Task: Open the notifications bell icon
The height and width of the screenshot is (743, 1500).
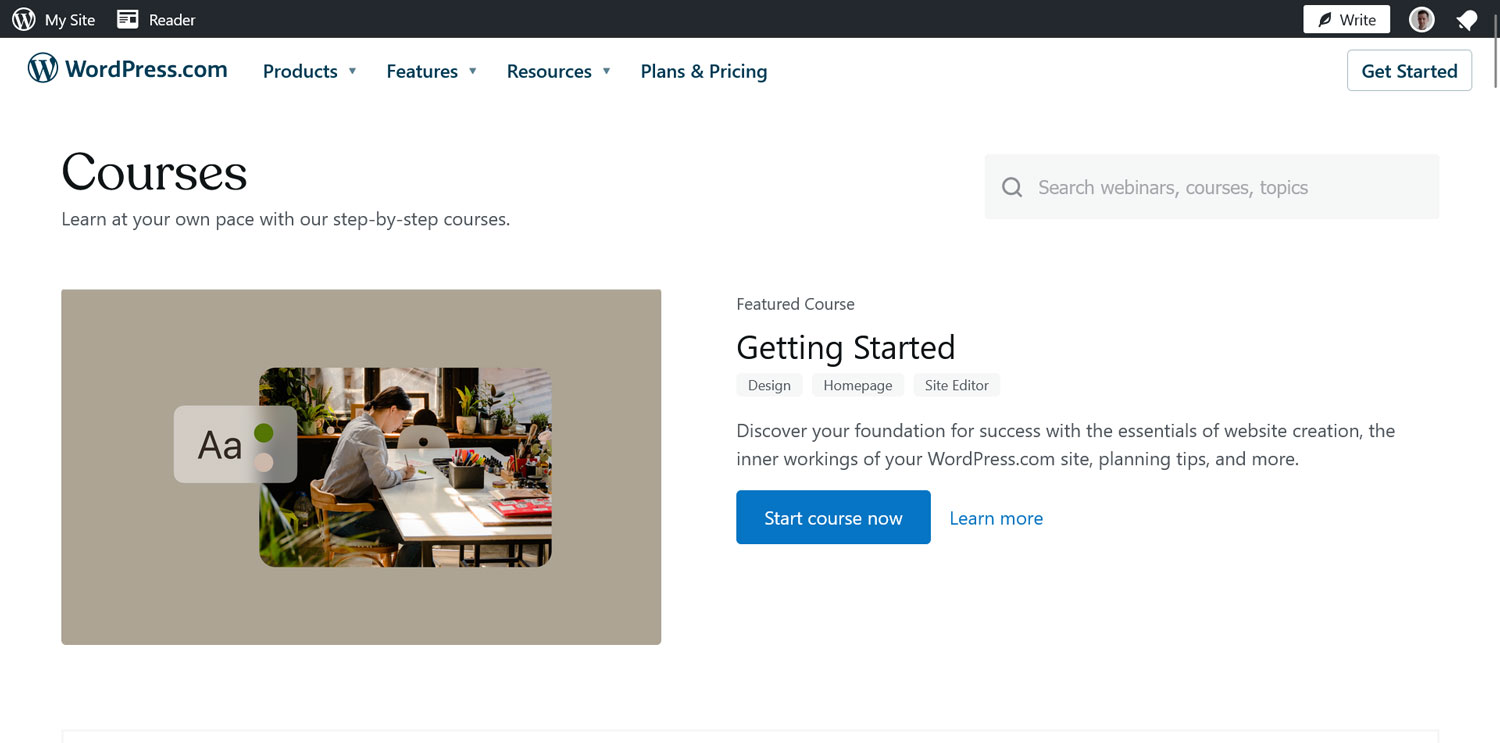Action: coord(1467,20)
